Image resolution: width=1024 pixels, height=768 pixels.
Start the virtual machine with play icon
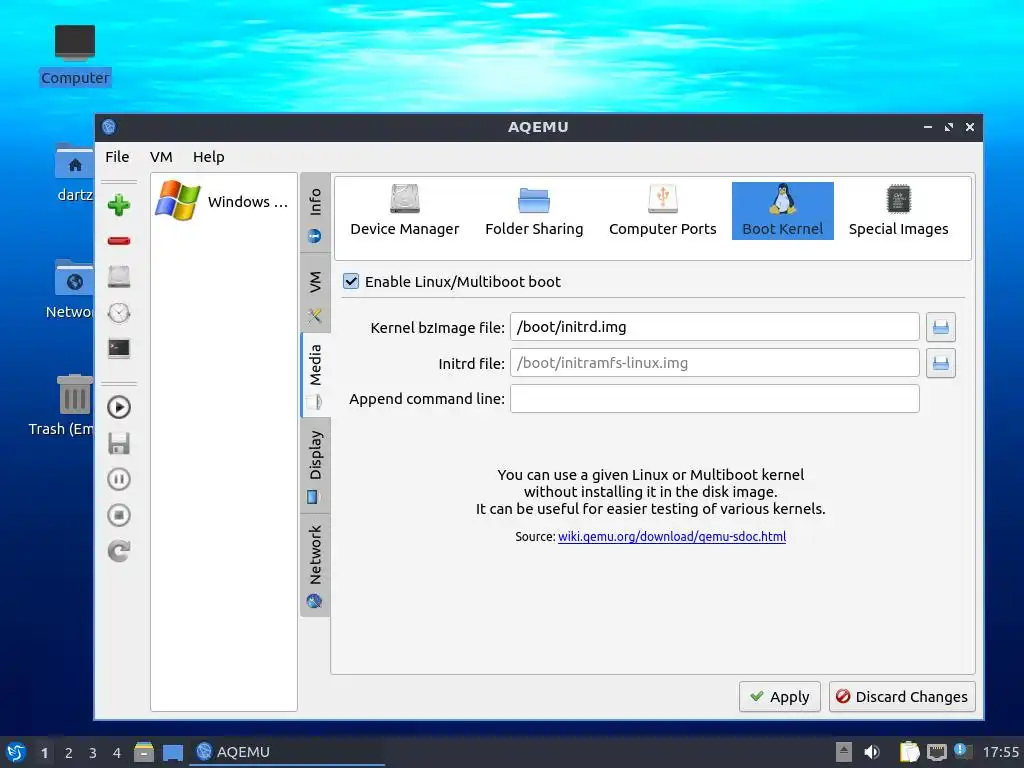point(119,408)
